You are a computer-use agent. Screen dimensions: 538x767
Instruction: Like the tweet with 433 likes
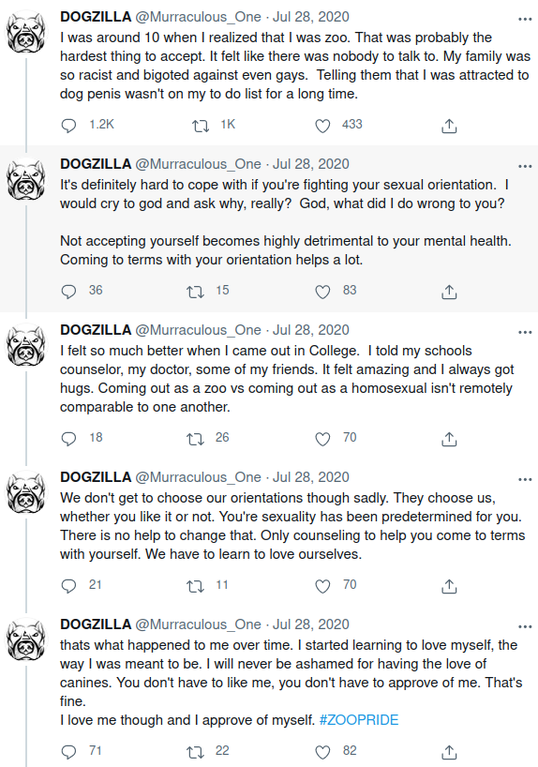tap(322, 126)
